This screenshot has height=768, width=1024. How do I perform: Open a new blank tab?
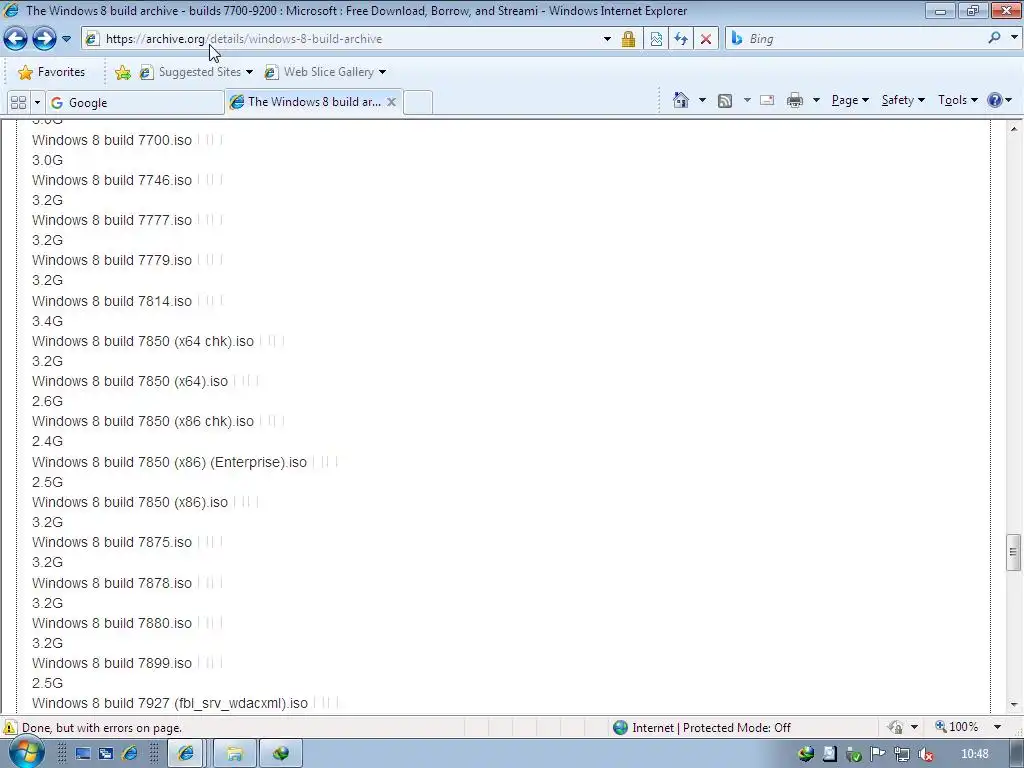418,103
